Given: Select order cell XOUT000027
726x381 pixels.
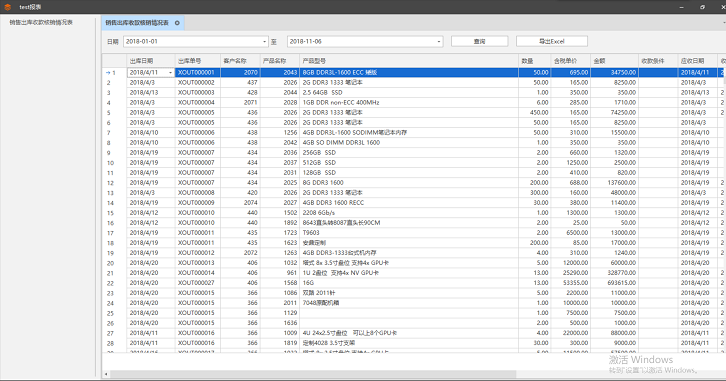Looking at the screenshot, I should (x=198, y=283).
